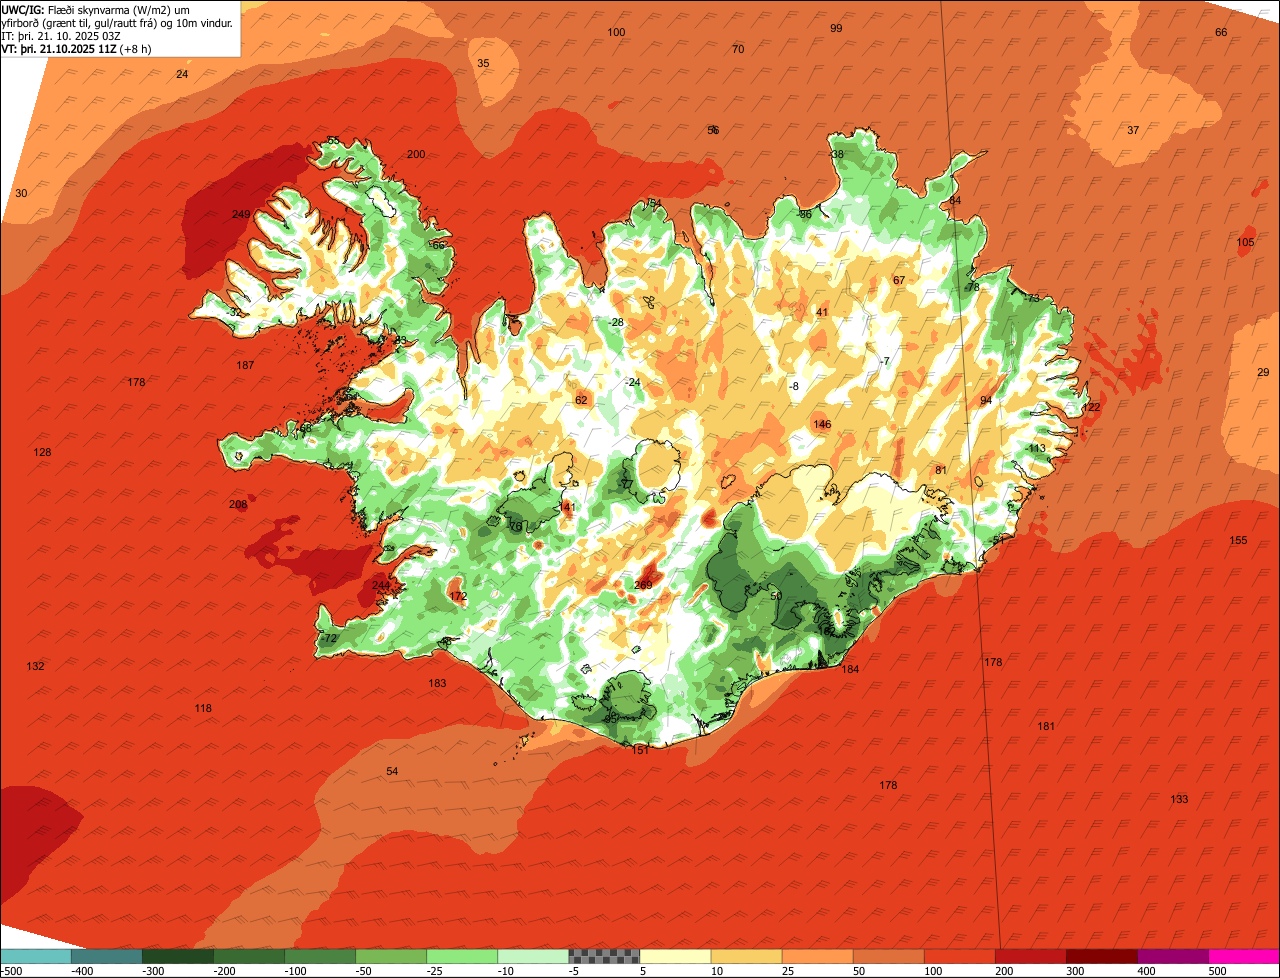Select the map value '208' on the west coast

[238, 504]
